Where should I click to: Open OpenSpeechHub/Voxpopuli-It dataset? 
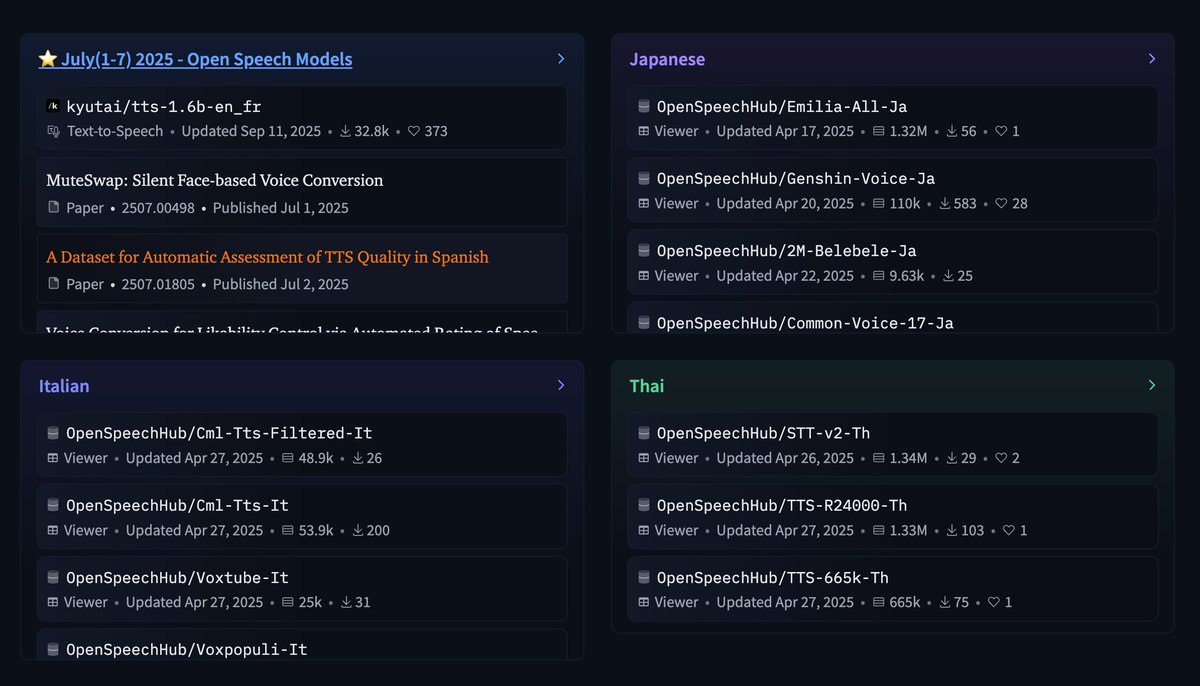187,649
